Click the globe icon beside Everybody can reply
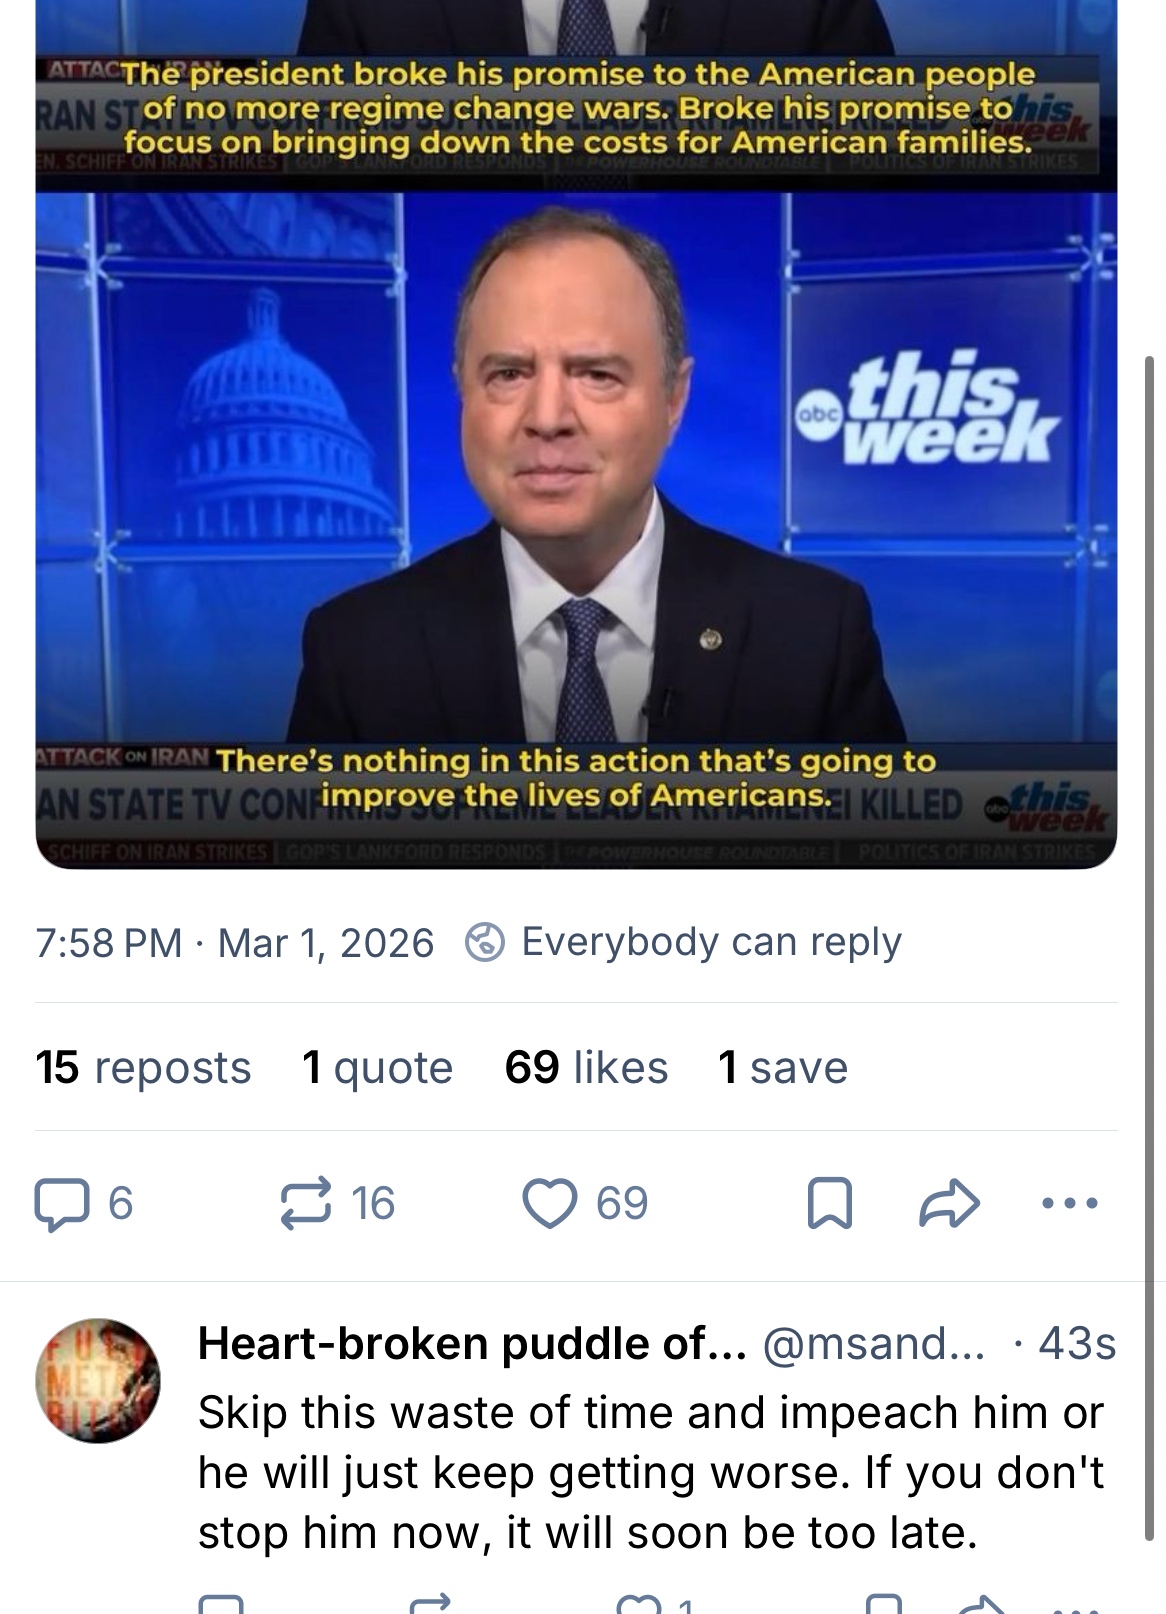 point(486,942)
